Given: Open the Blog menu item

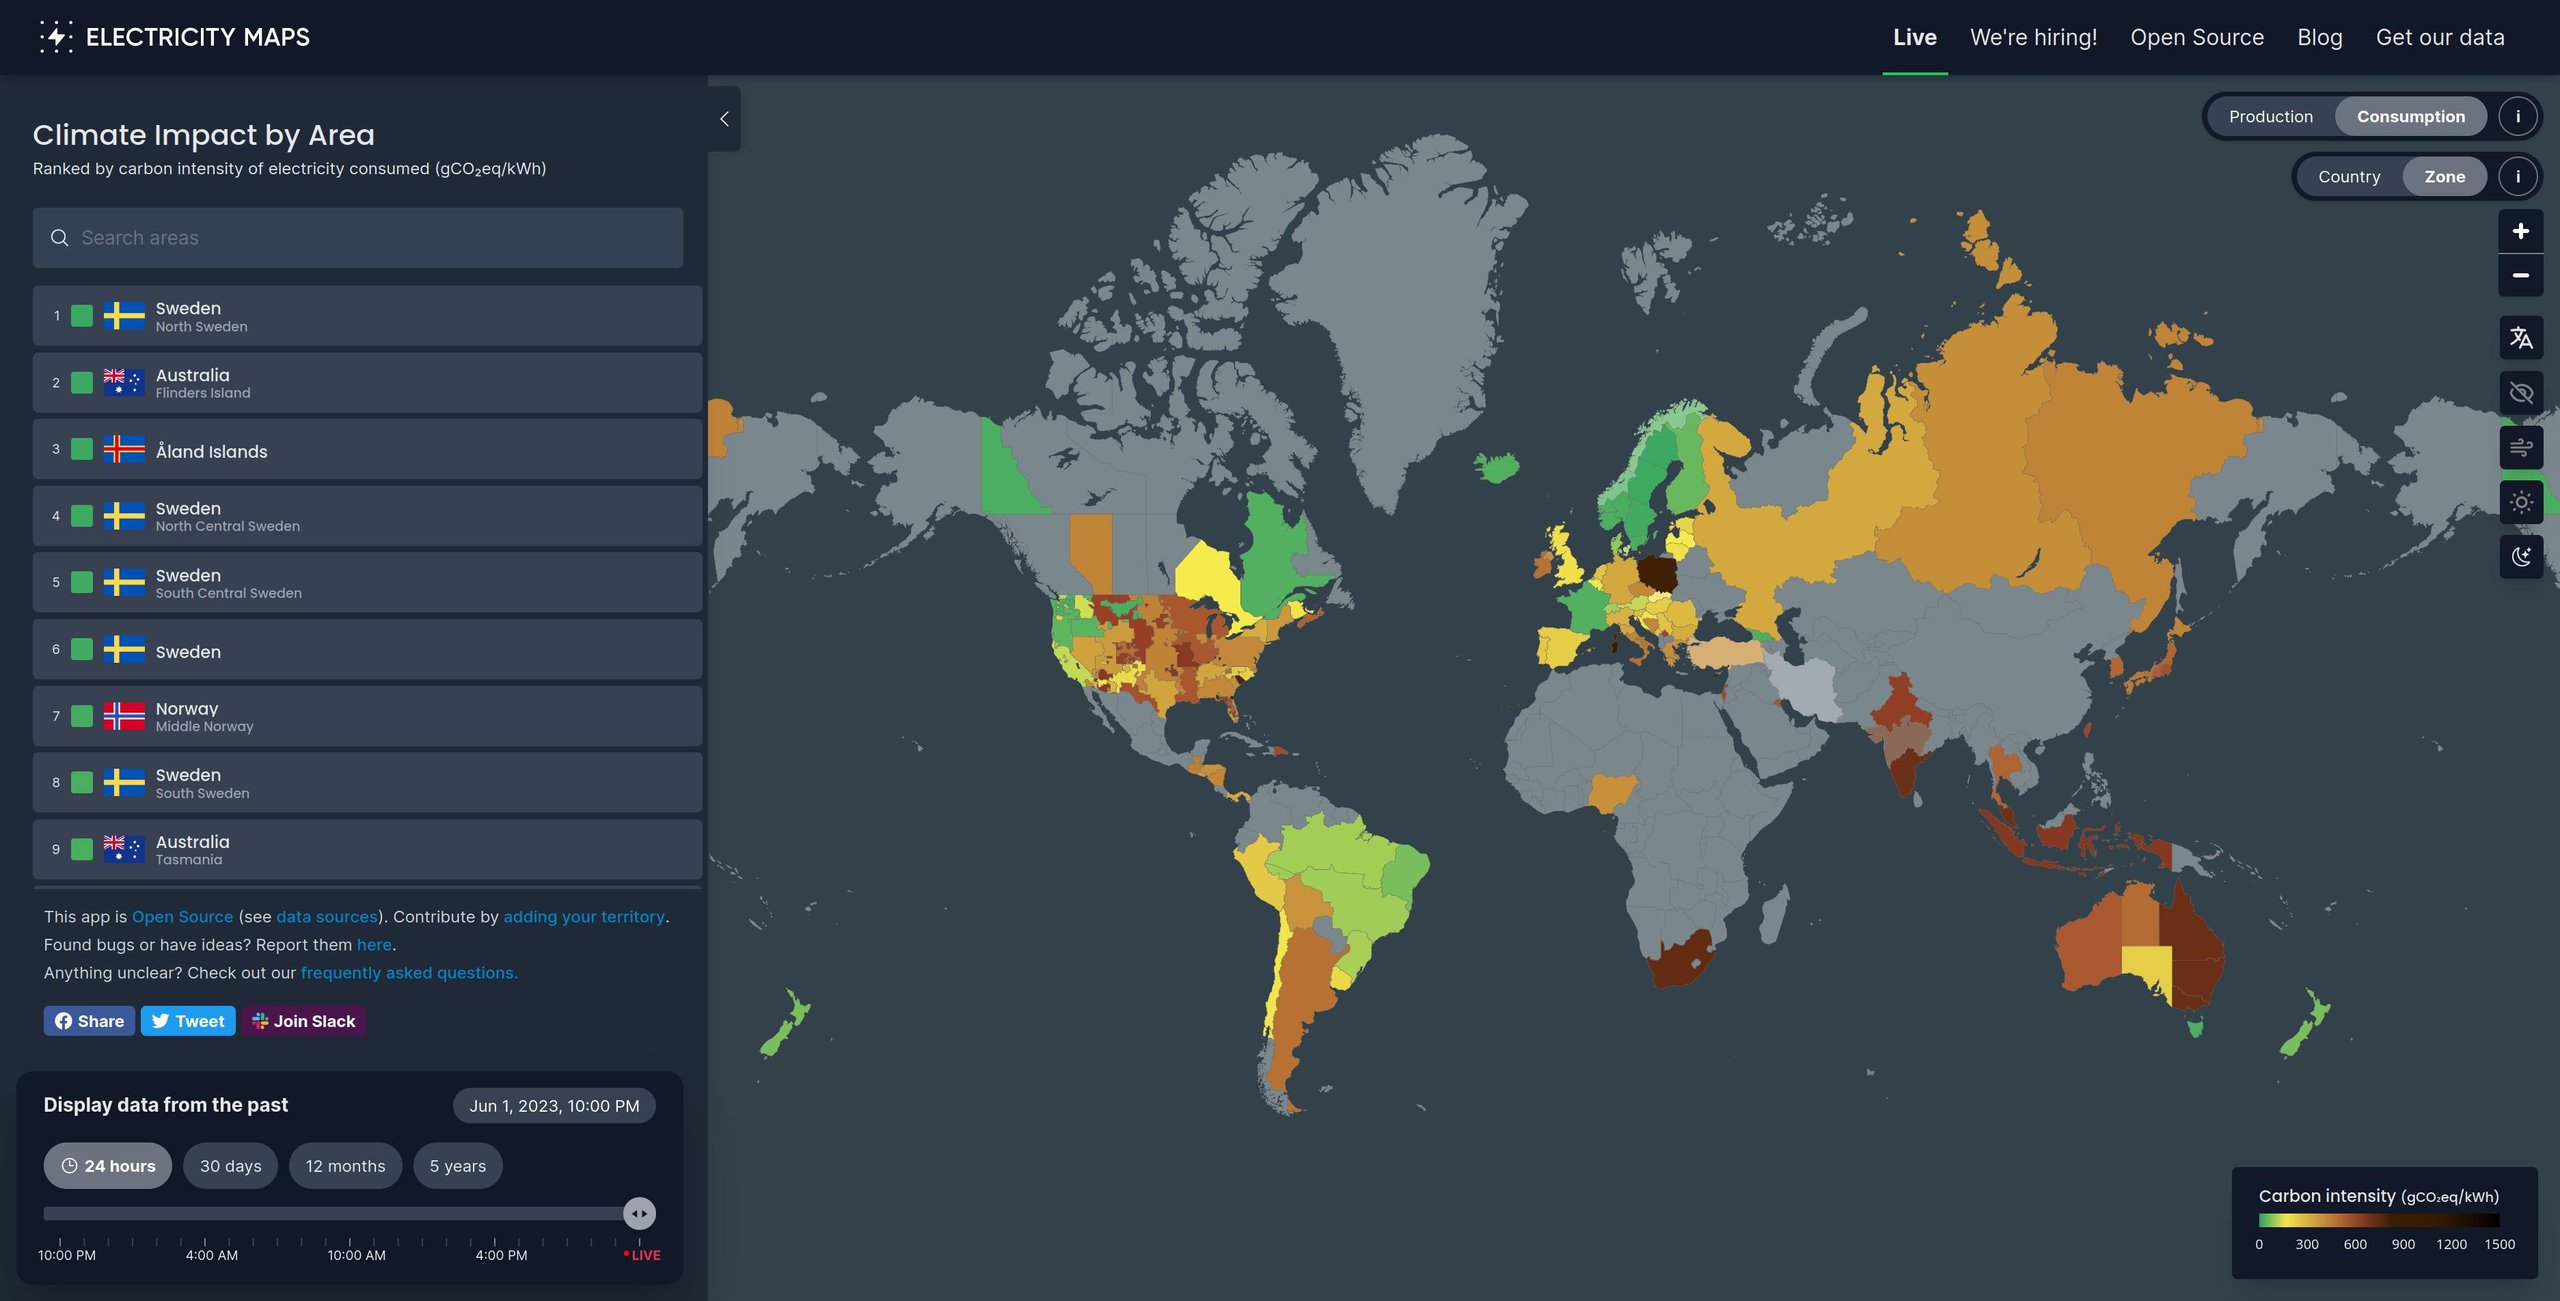Looking at the screenshot, I should tap(2319, 37).
